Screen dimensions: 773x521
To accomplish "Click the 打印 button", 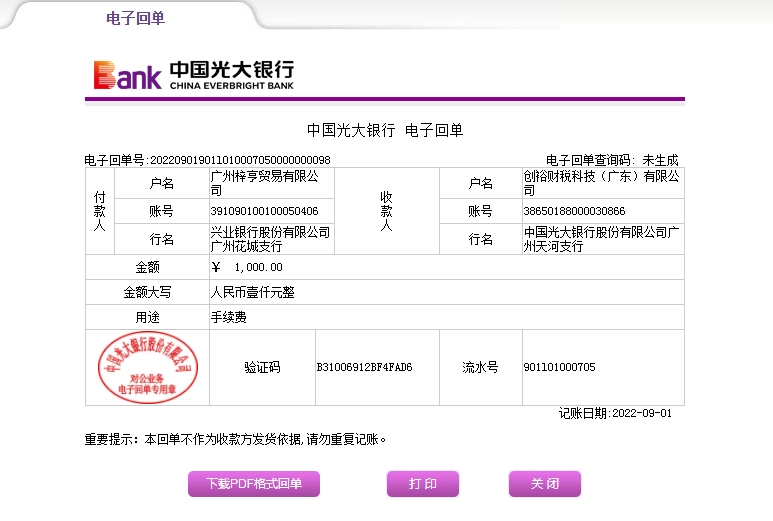I will pyautogui.click(x=422, y=484).
